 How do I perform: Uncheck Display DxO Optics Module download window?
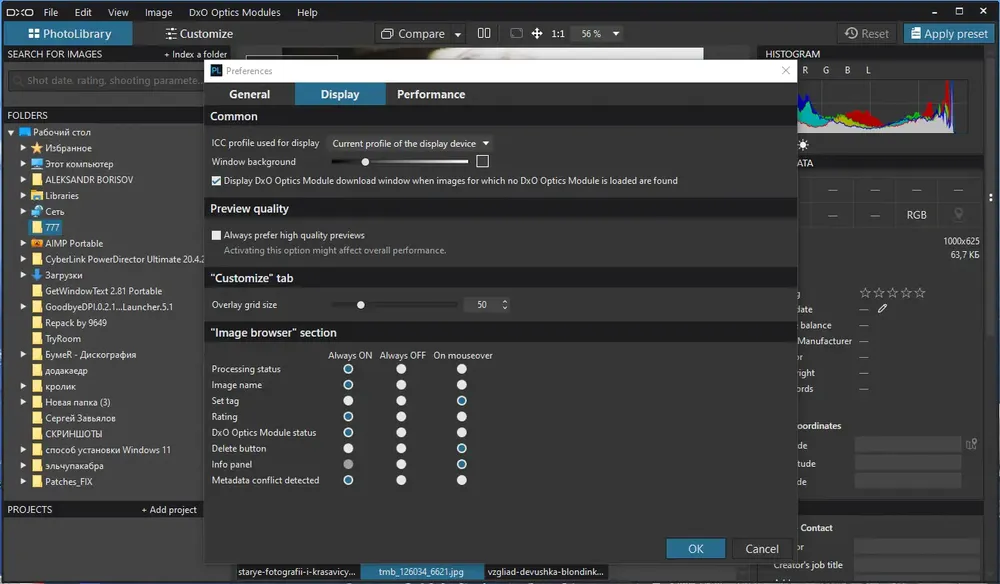216,181
